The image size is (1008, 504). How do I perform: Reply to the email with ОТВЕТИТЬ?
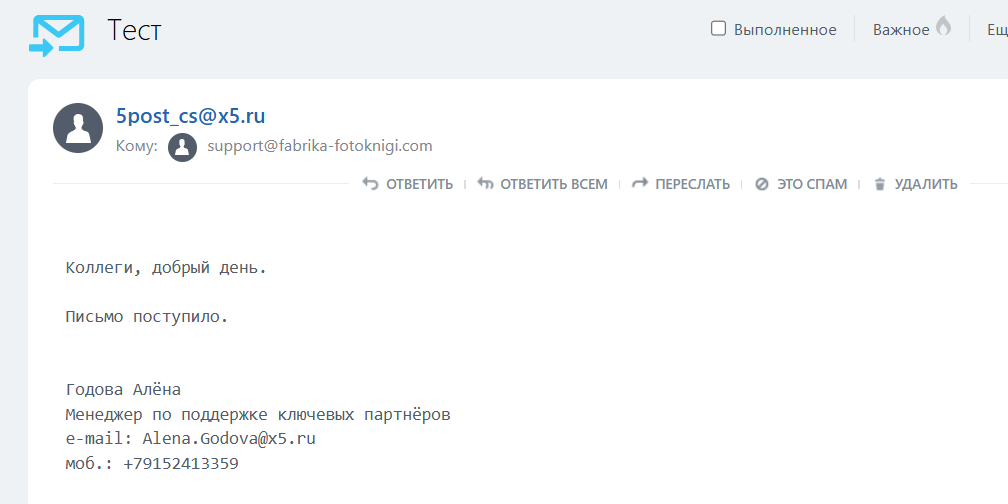click(408, 184)
